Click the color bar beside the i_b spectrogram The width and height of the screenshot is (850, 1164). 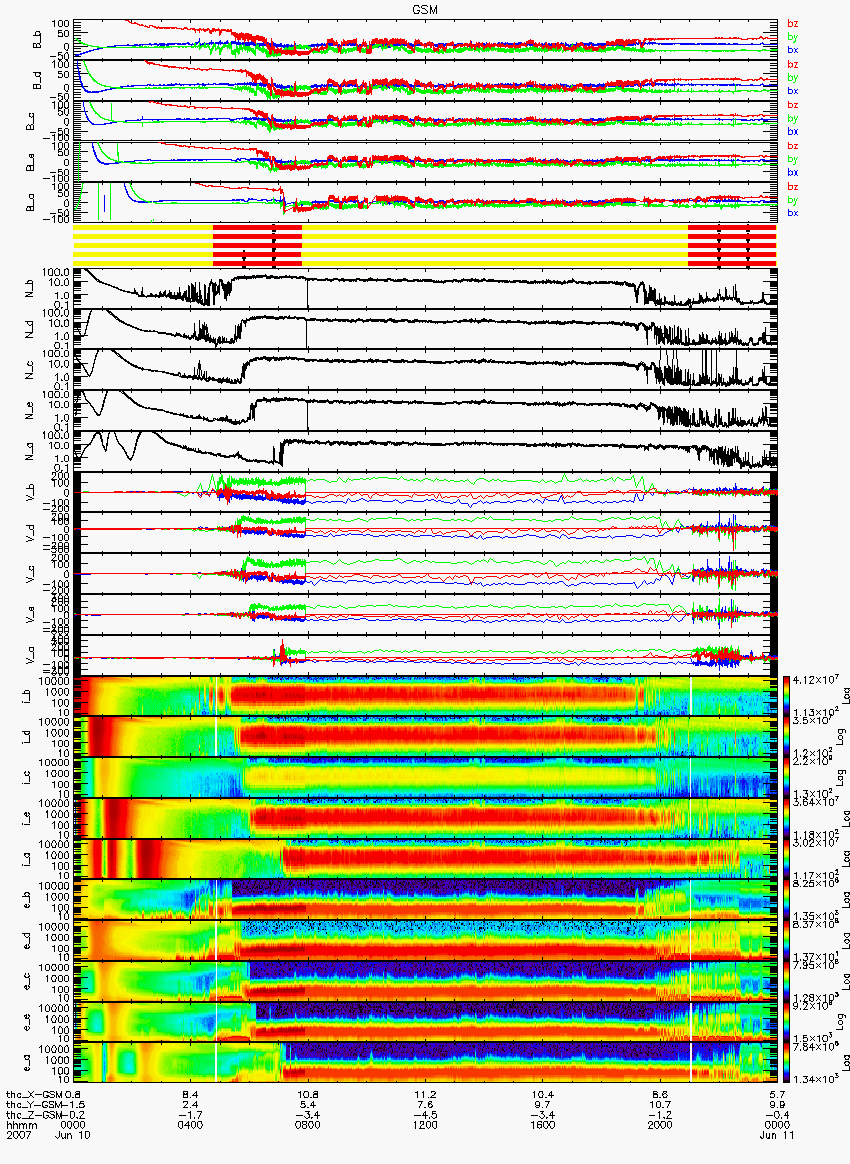(x=785, y=696)
